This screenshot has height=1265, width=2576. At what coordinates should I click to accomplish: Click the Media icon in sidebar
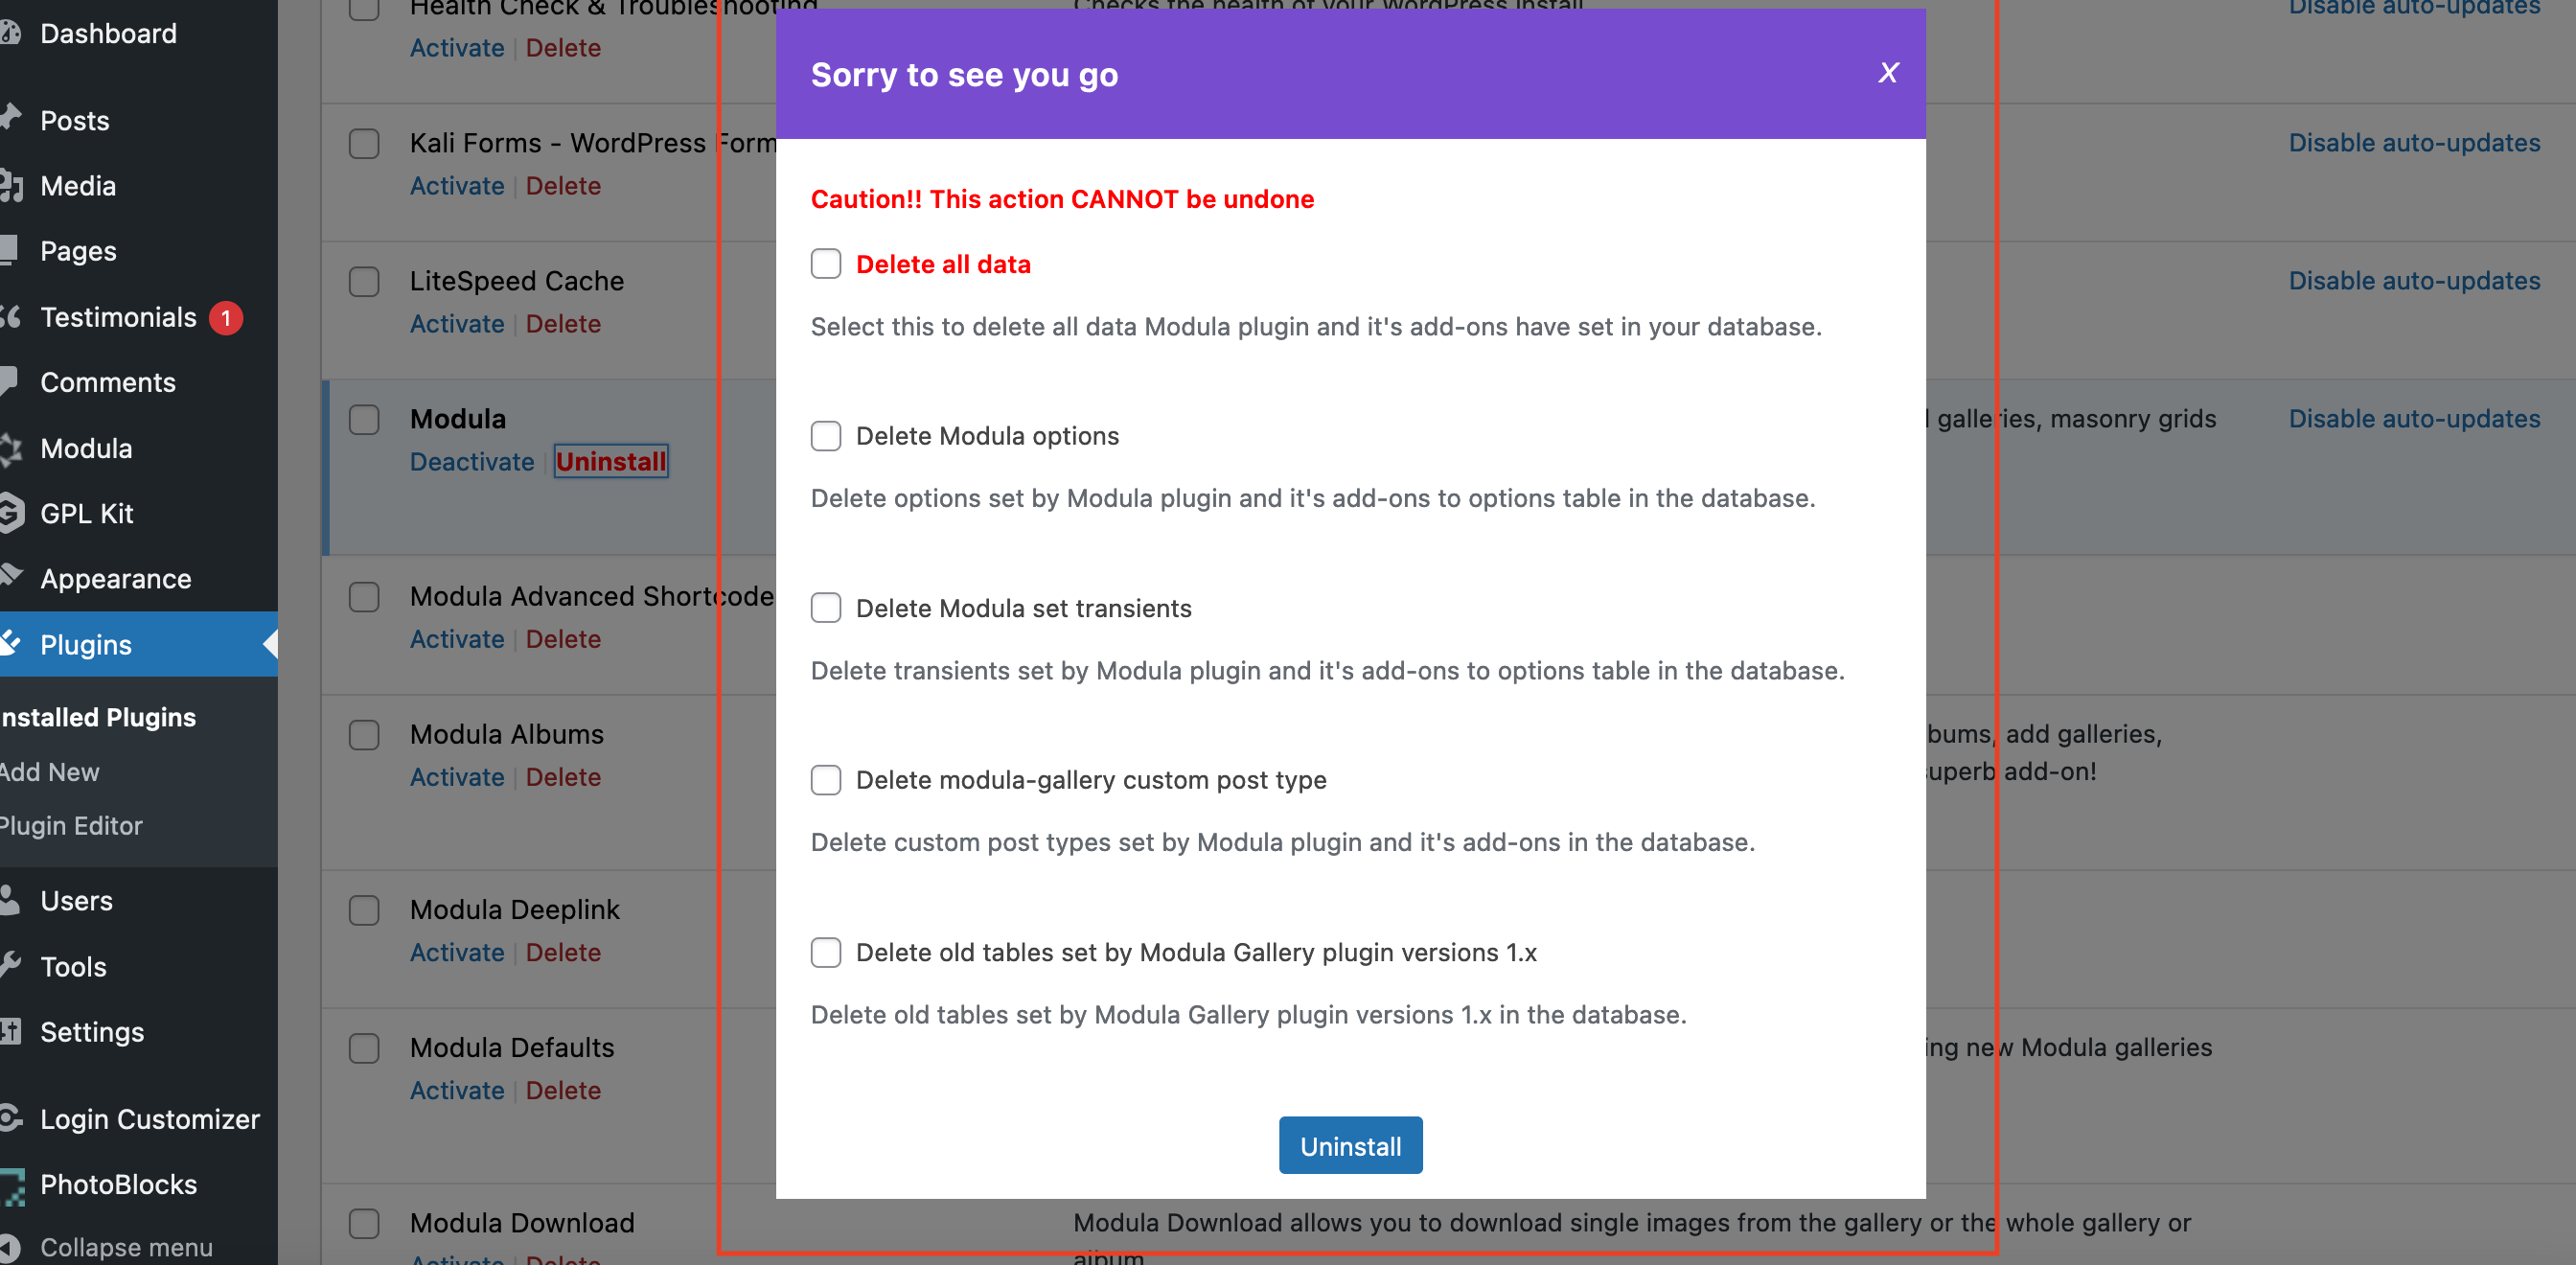(x=10, y=186)
